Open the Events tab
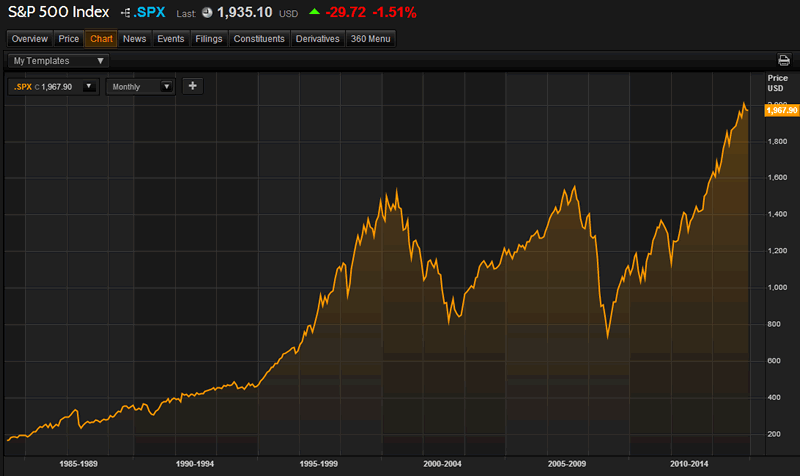The width and height of the screenshot is (800, 476). pos(170,39)
